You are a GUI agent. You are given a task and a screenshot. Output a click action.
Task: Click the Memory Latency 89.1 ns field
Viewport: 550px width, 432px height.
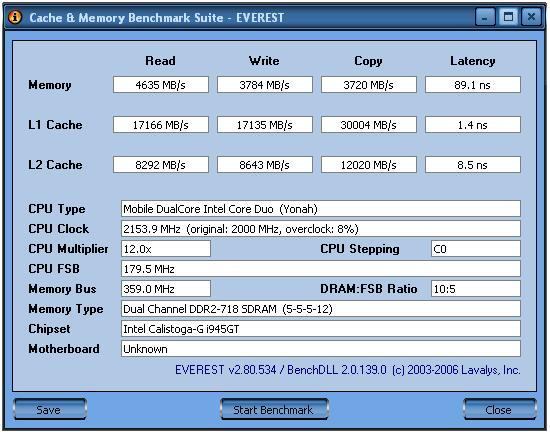(473, 85)
